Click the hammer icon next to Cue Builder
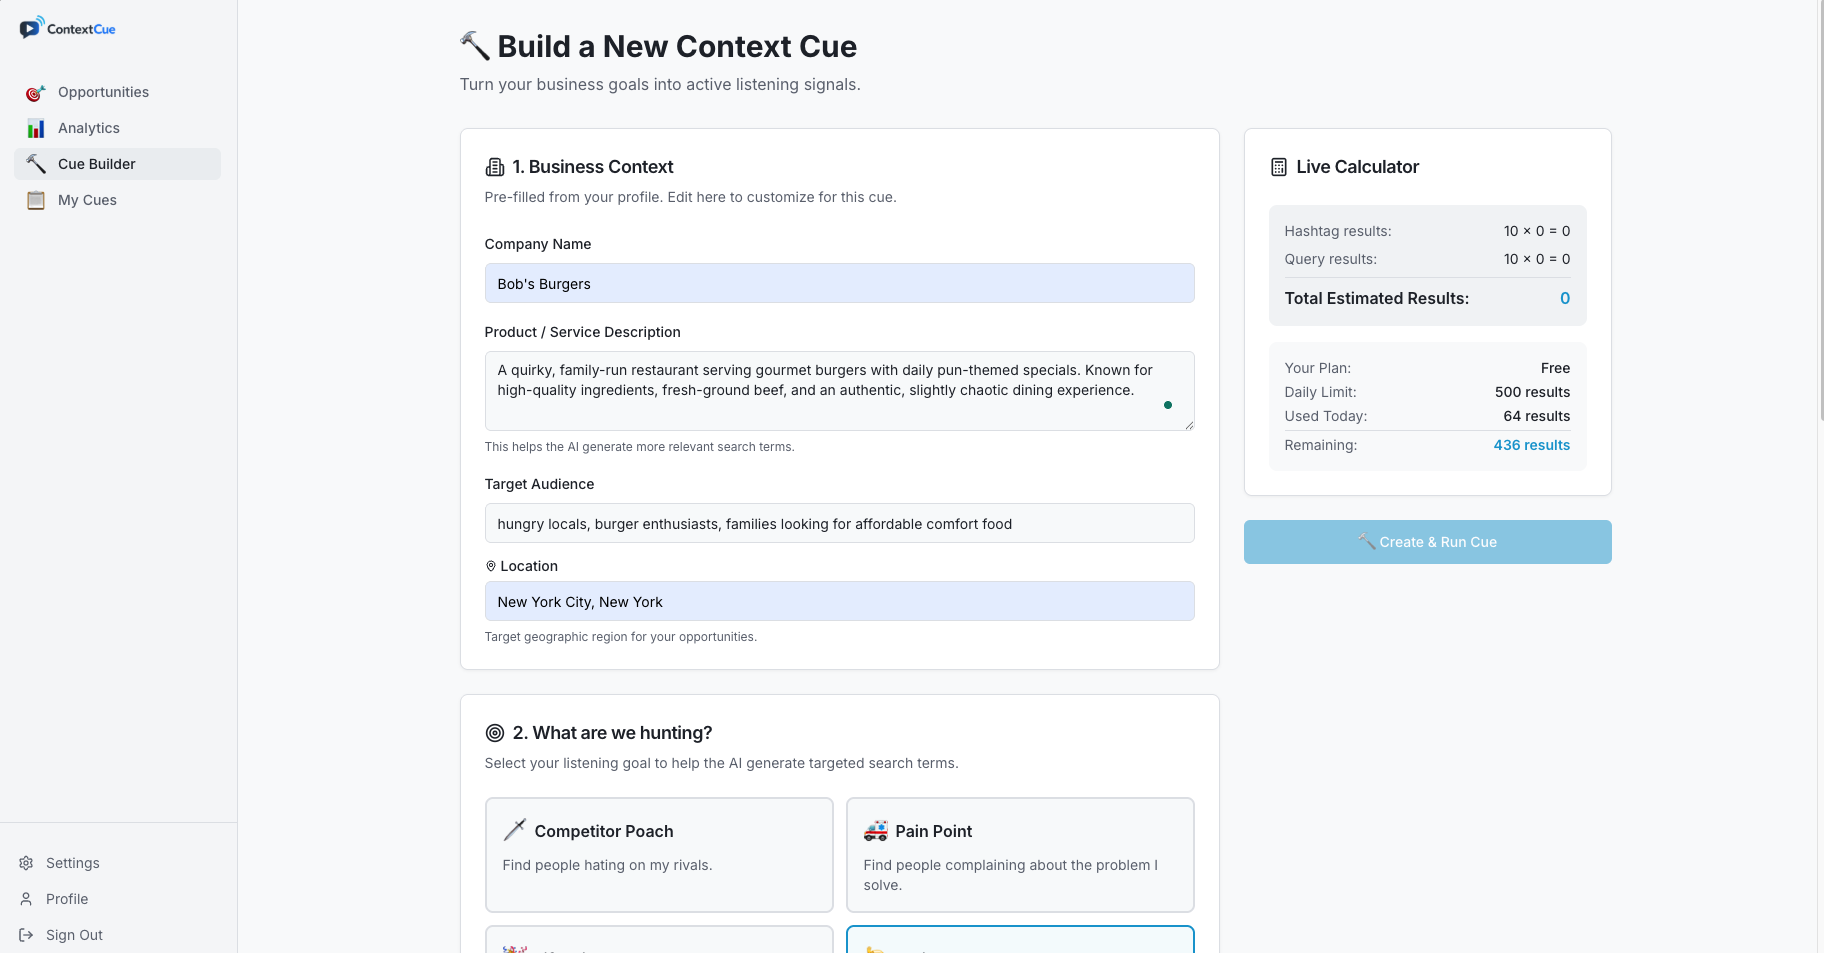Viewport: 1824px width, 953px height. click(35, 164)
